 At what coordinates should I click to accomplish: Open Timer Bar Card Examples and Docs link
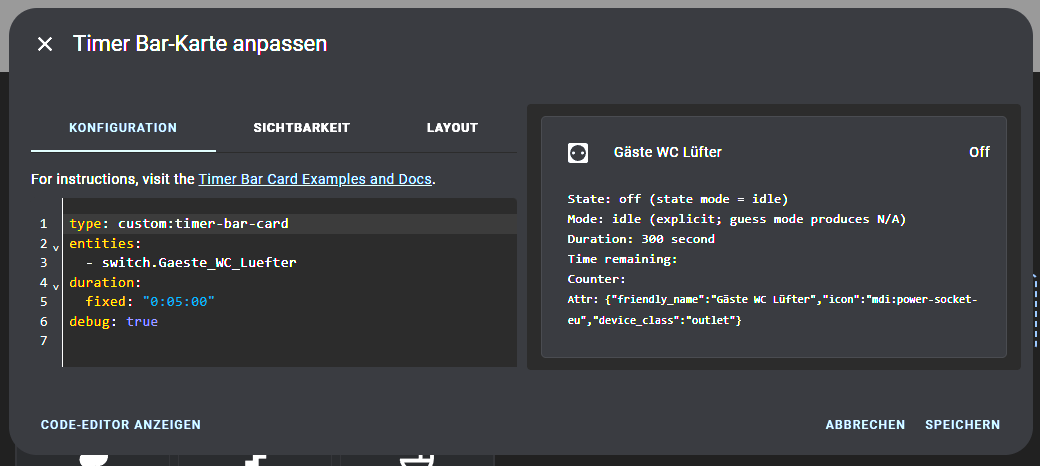315,179
